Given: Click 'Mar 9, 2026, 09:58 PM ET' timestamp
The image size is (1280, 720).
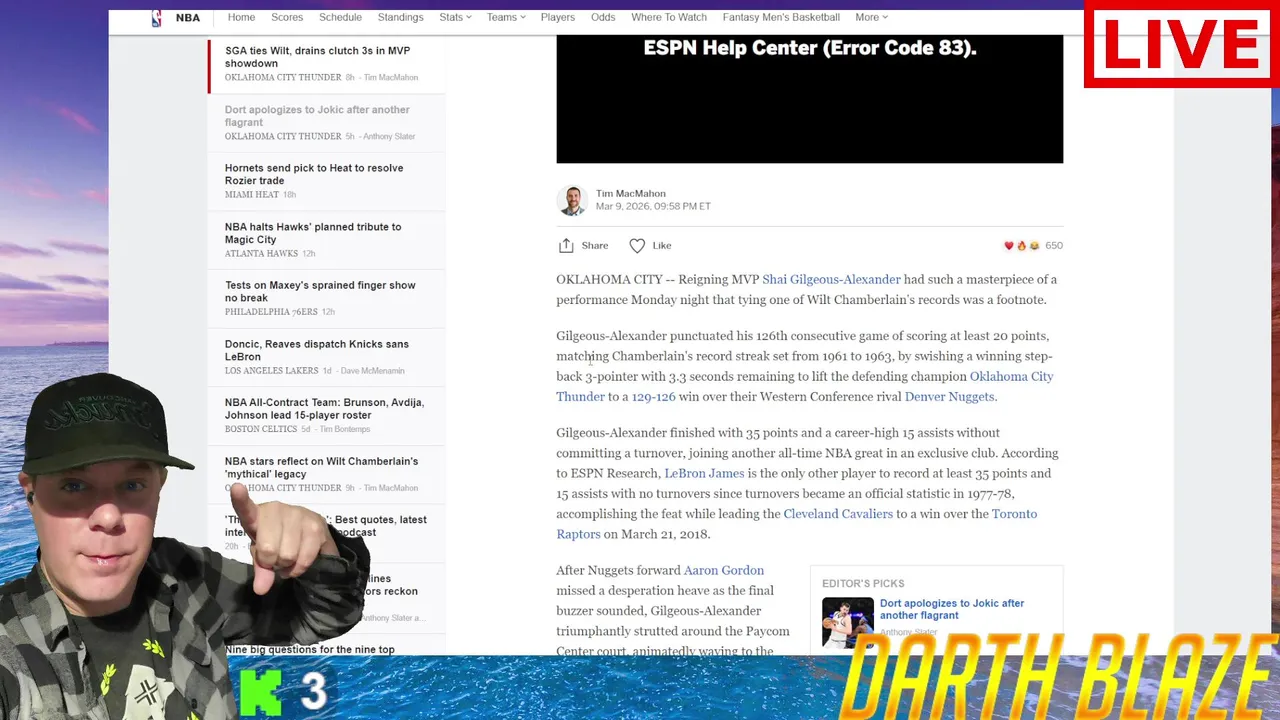Looking at the screenshot, I should (x=653, y=206).
